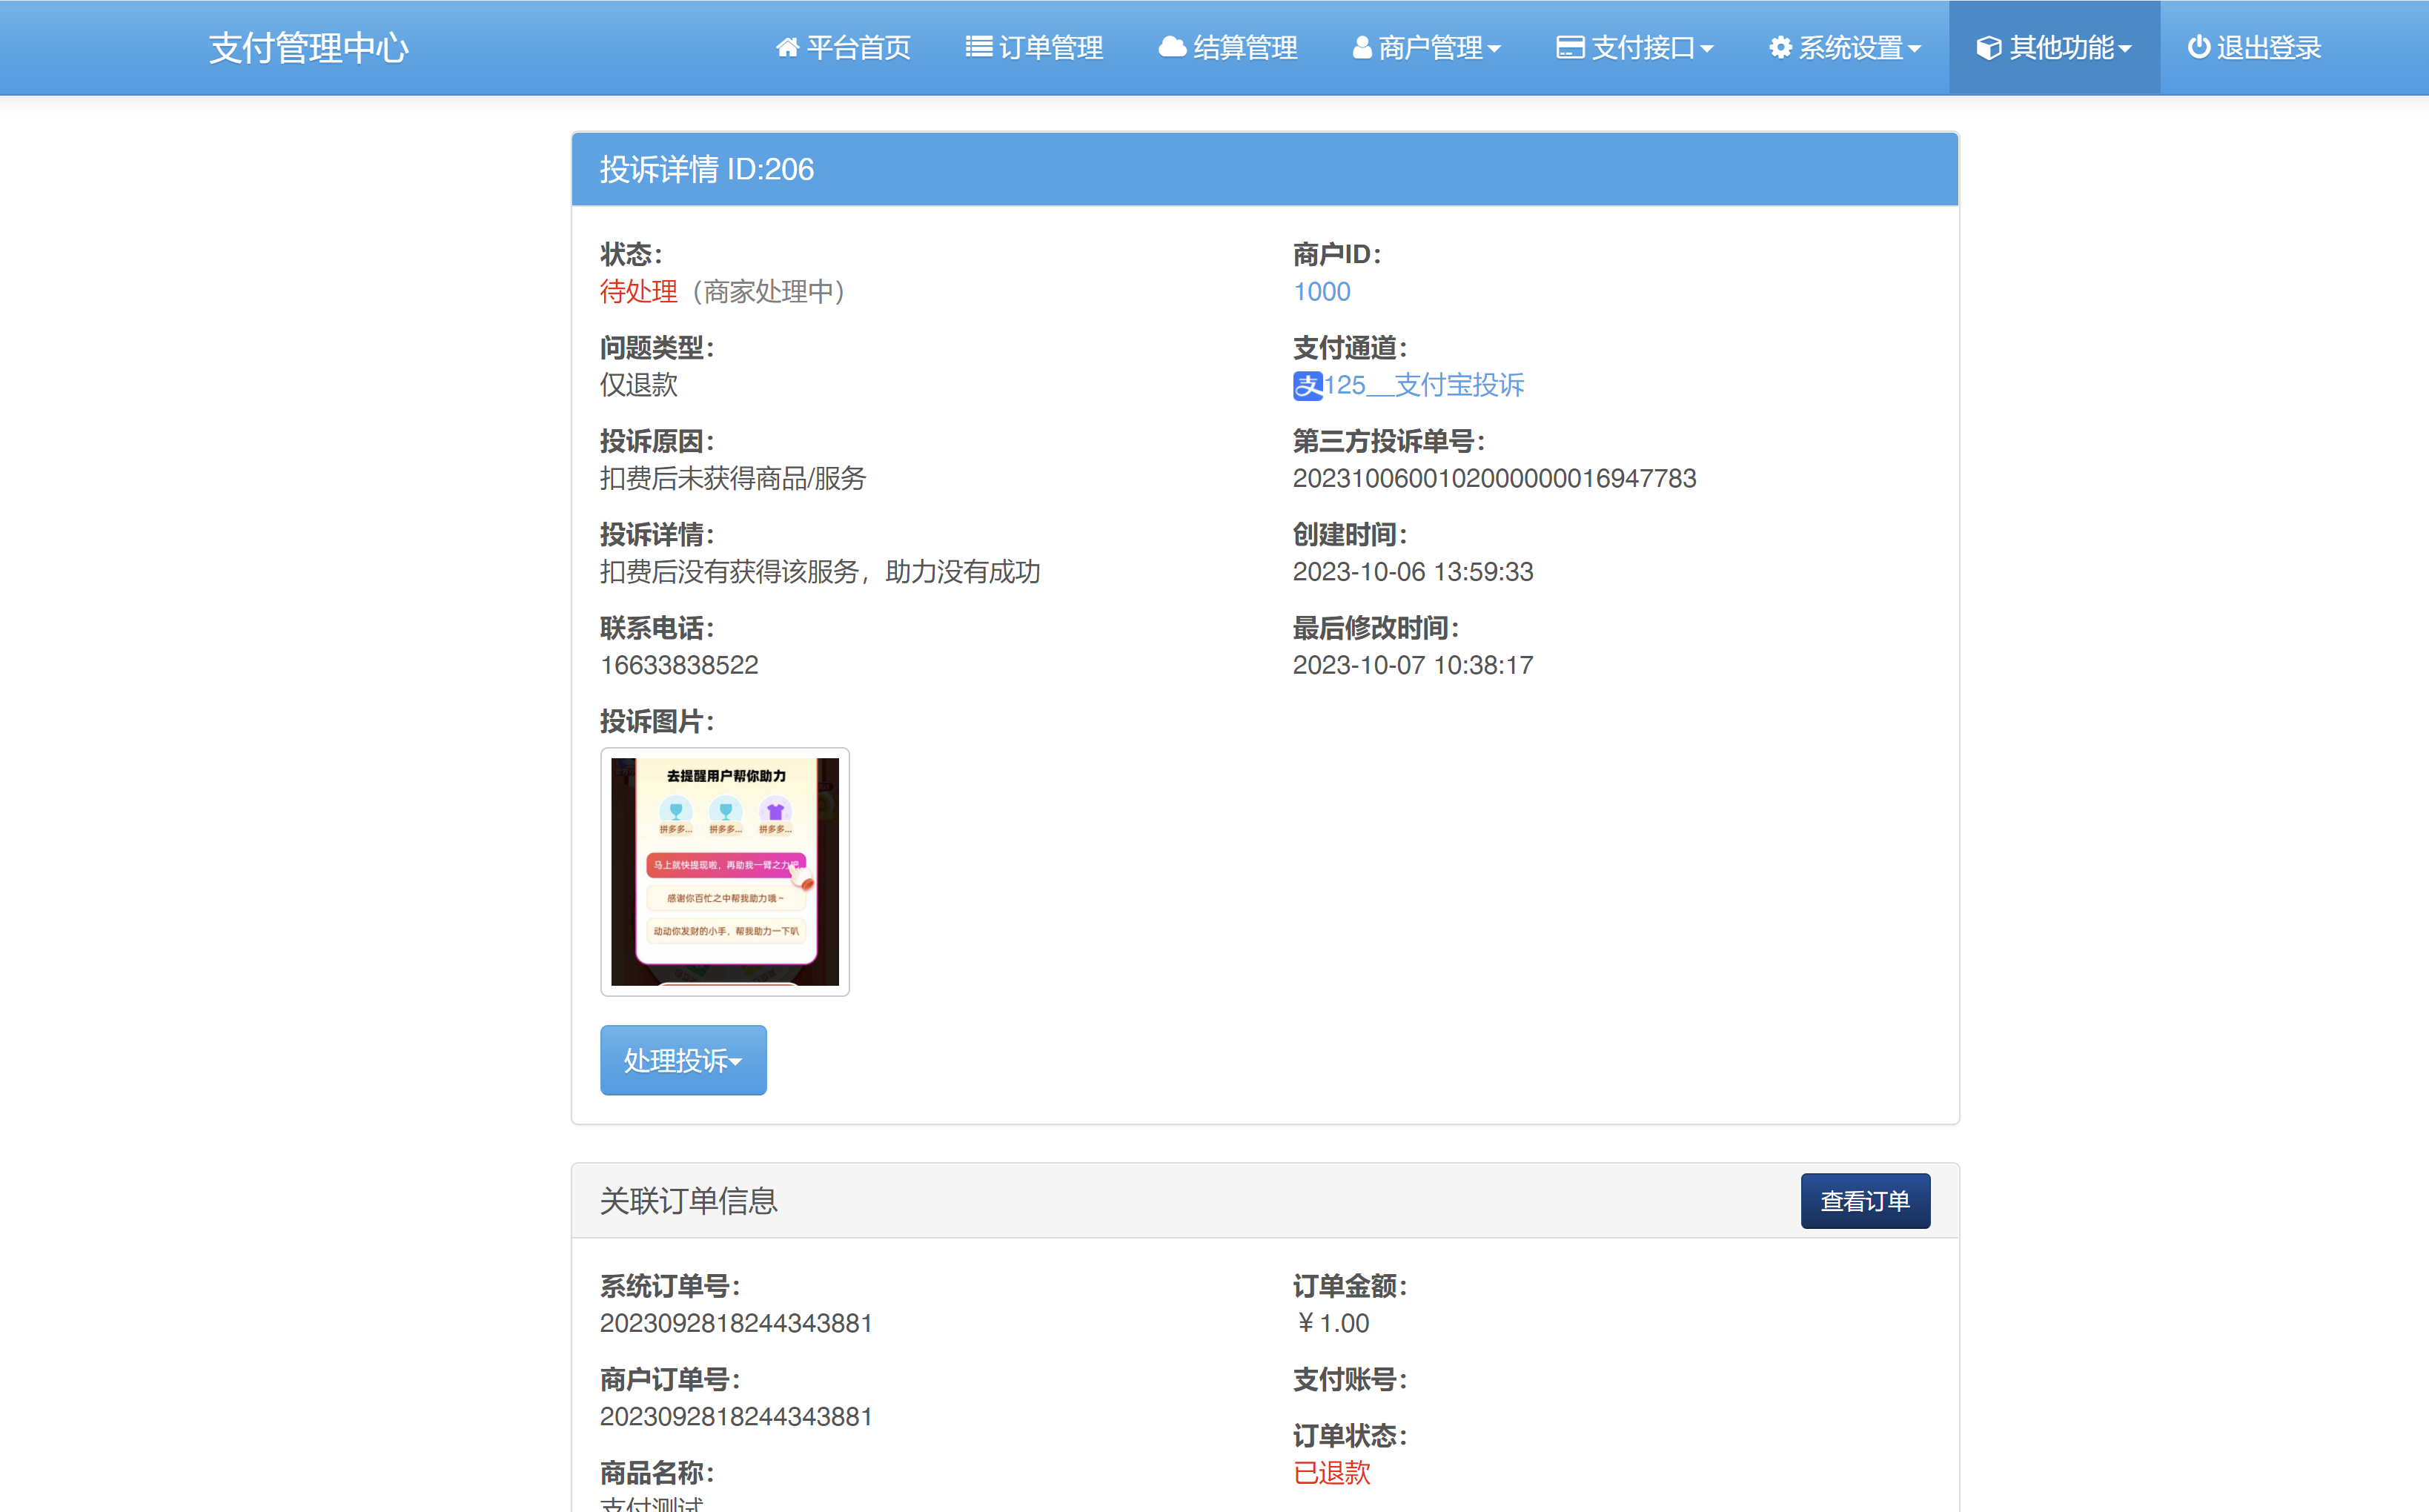Click the cube icon beside 其他功能
This screenshot has height=1512, width=2429.
[1989, 46]
